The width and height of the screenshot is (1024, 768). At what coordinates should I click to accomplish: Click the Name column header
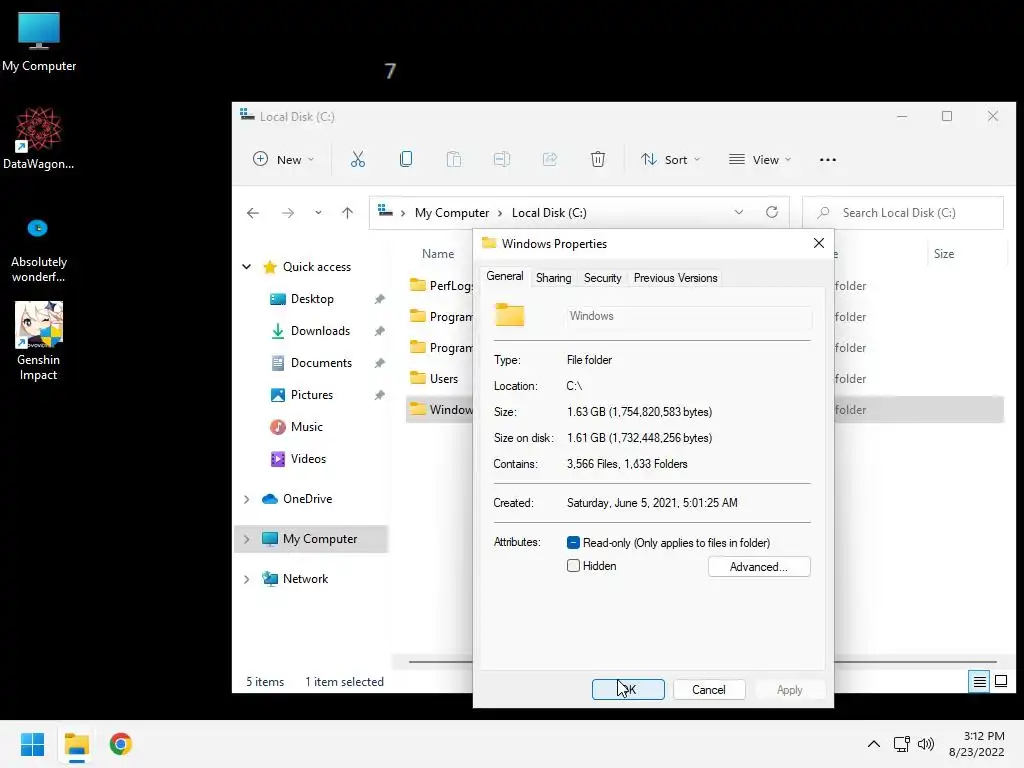pyautogui.click(x=438, y=254)
